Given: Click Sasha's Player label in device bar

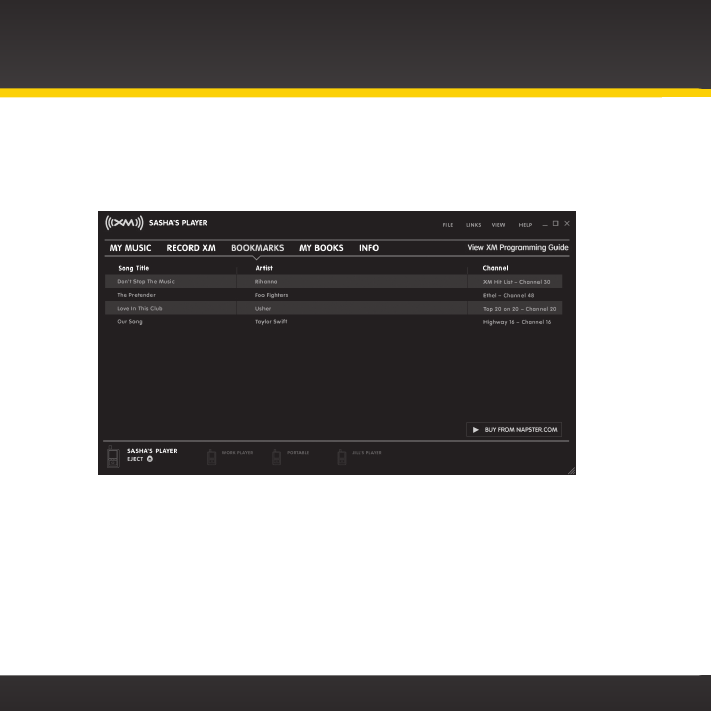Looking at the screenshot, I should [152, 451].
